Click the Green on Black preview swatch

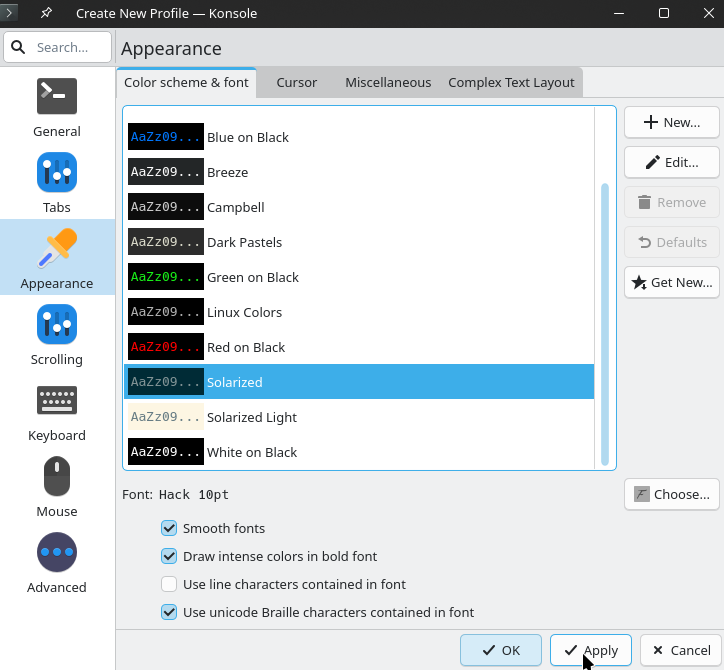pyautogui.click(x=166, y=277)
